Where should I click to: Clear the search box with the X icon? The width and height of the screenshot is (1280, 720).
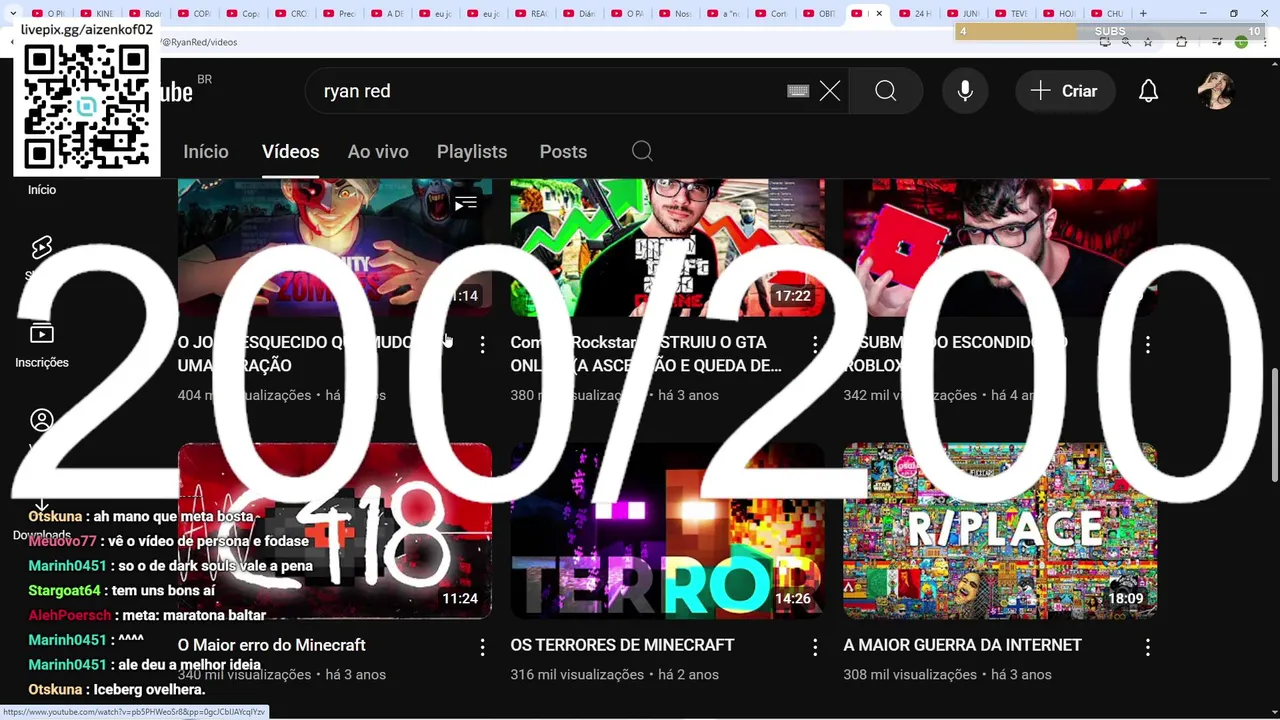(830, 91)
